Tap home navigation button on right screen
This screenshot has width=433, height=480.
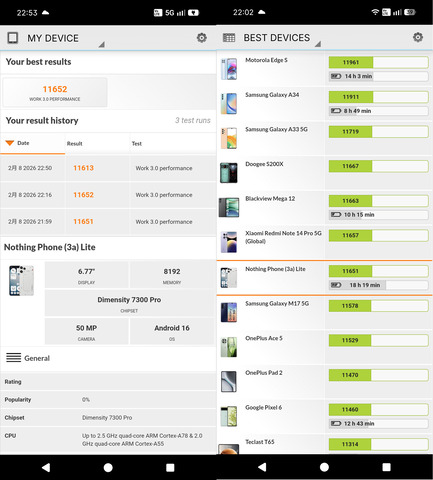[x=324, y=467]
